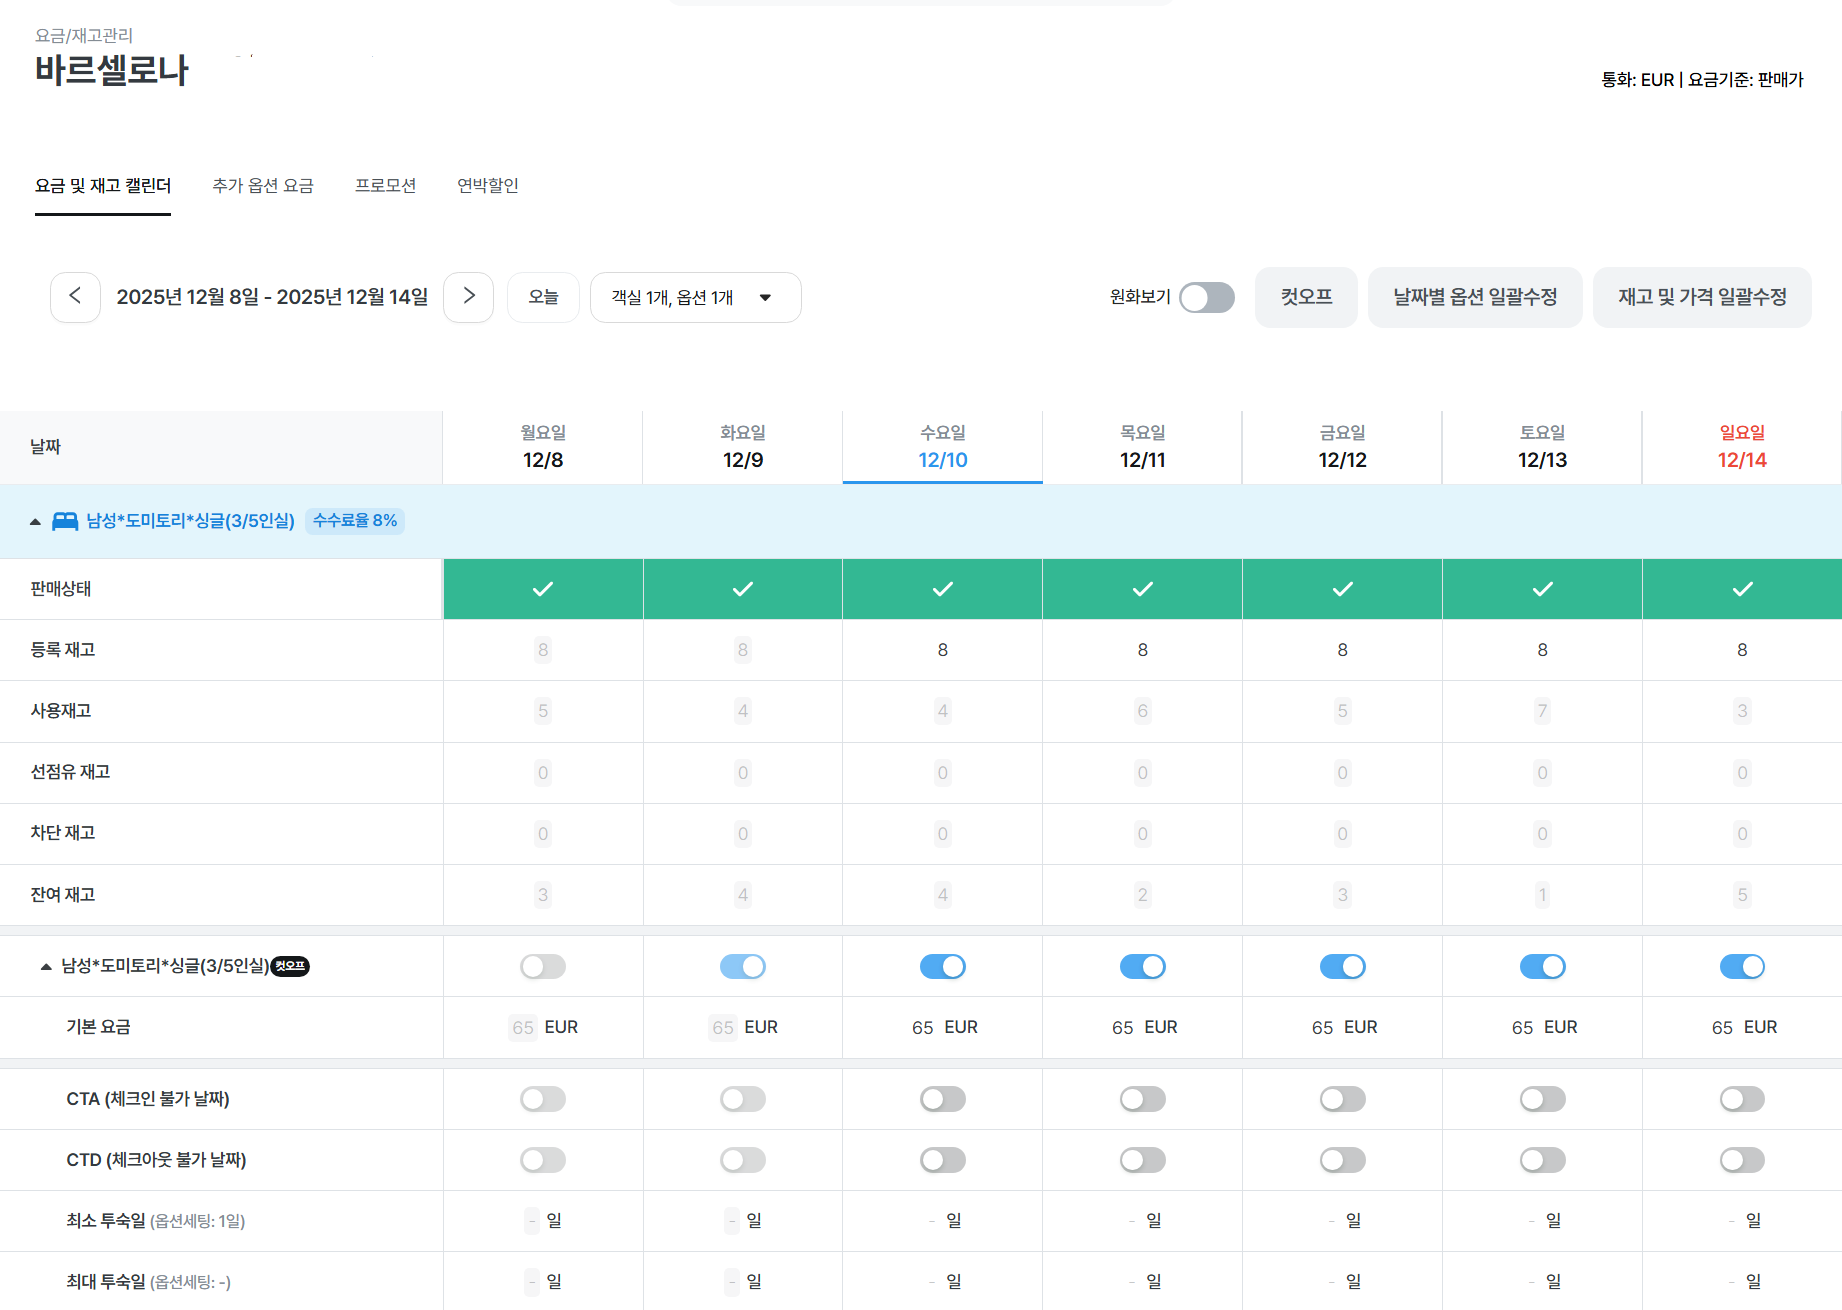Click the next week arrow

click(x=468, y=297)
